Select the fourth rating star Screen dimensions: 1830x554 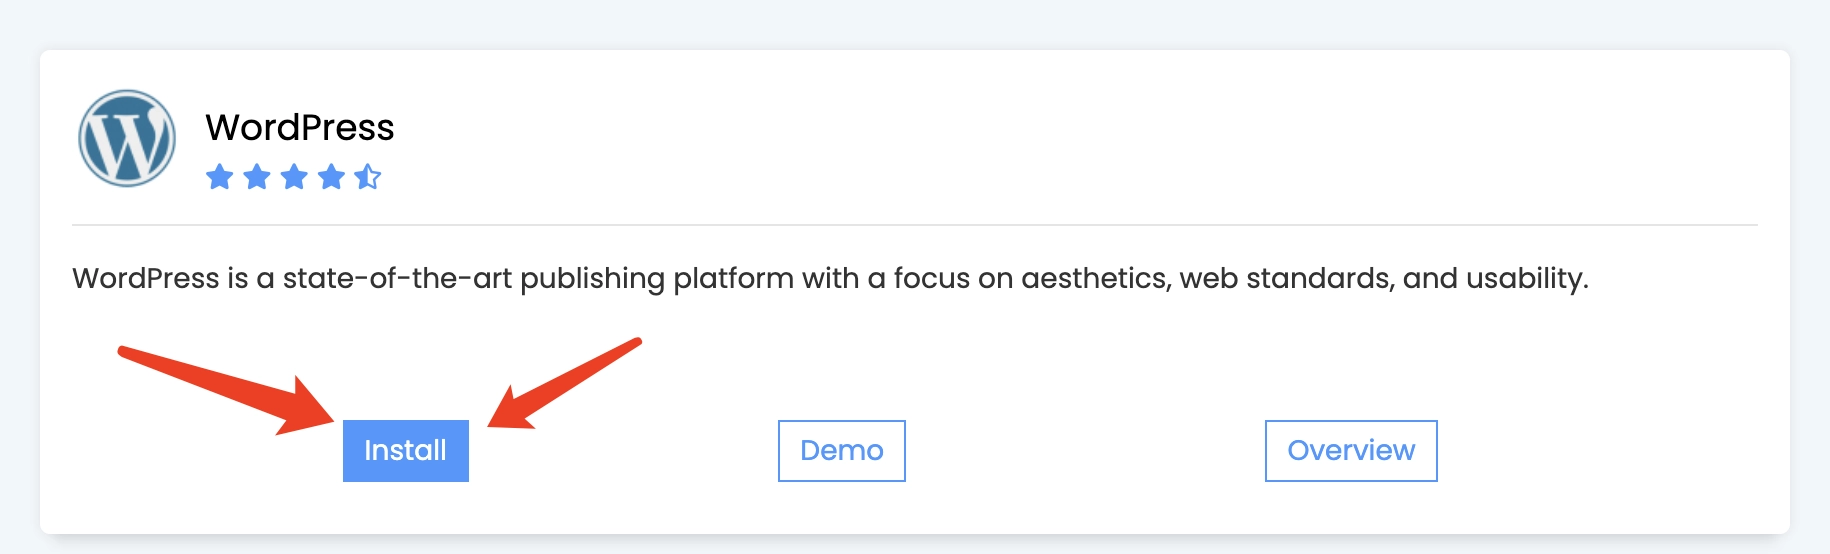click(331, 177)
